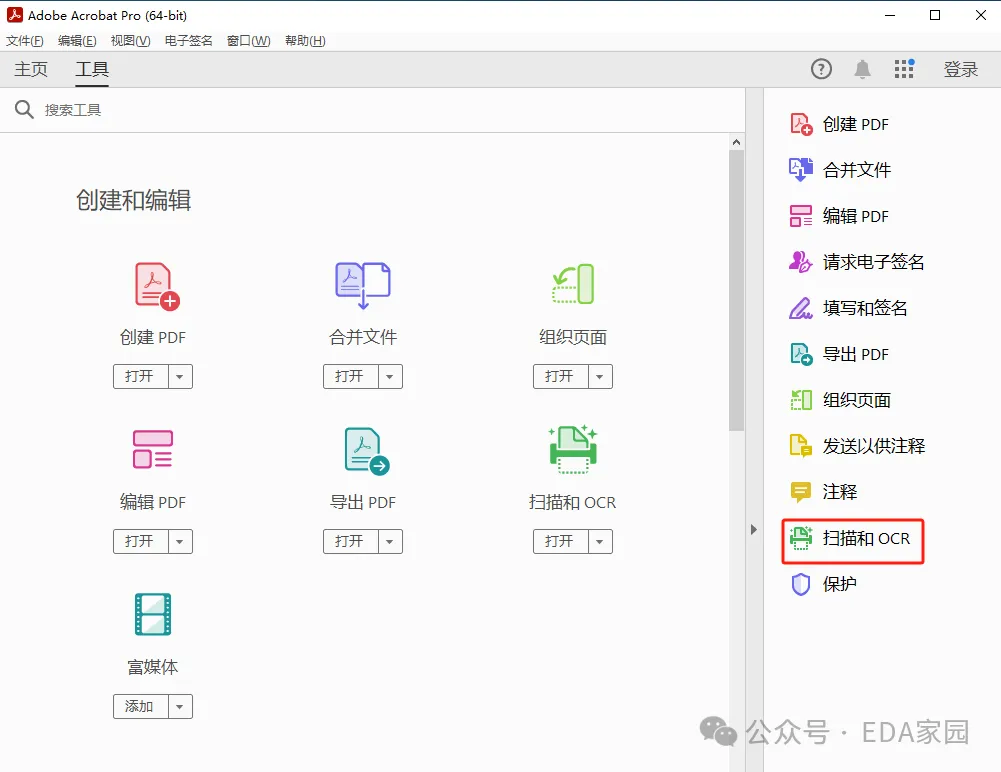Viewport: 1001px width, 772px height.
Task: Click the 登录 sign-in link
Action: pos(961,69)
